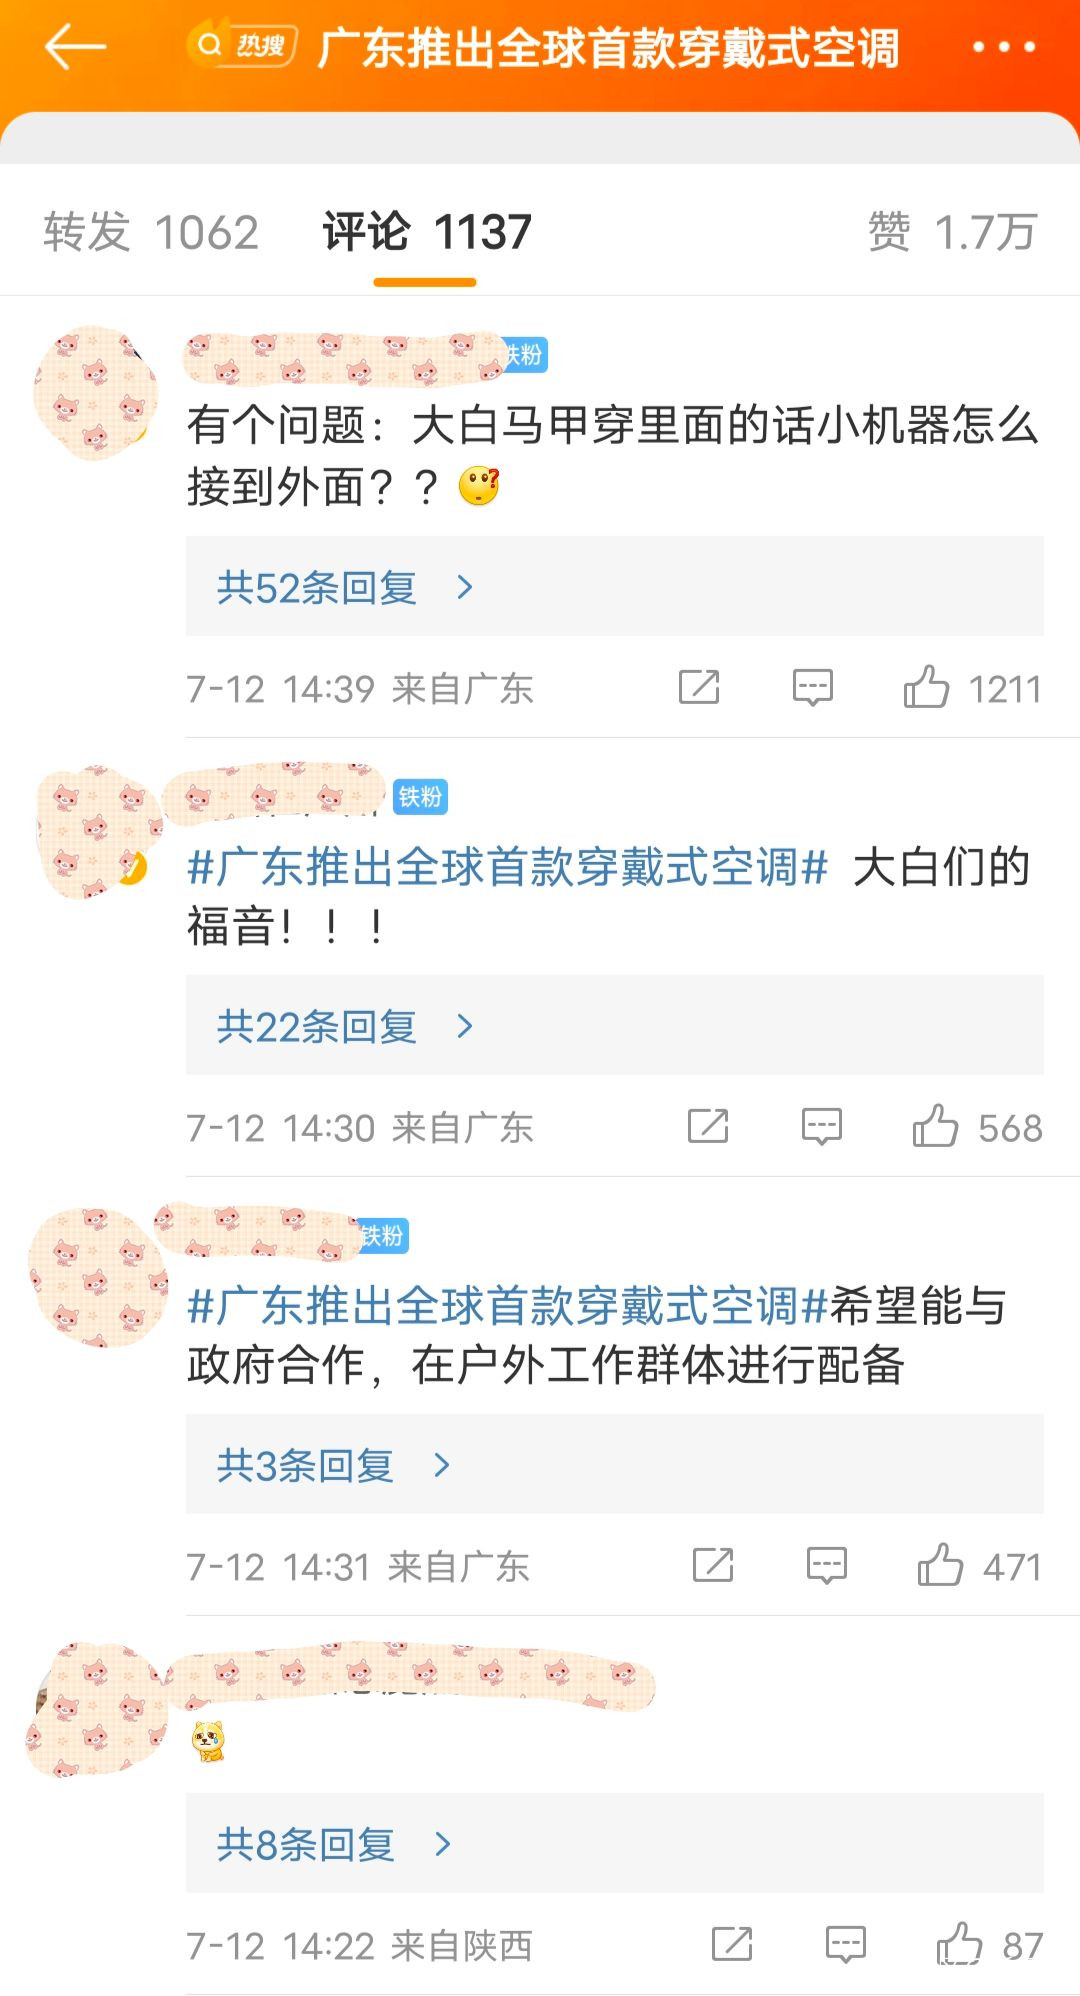Tap the 热搜 search badge in header

pos(243,46)
